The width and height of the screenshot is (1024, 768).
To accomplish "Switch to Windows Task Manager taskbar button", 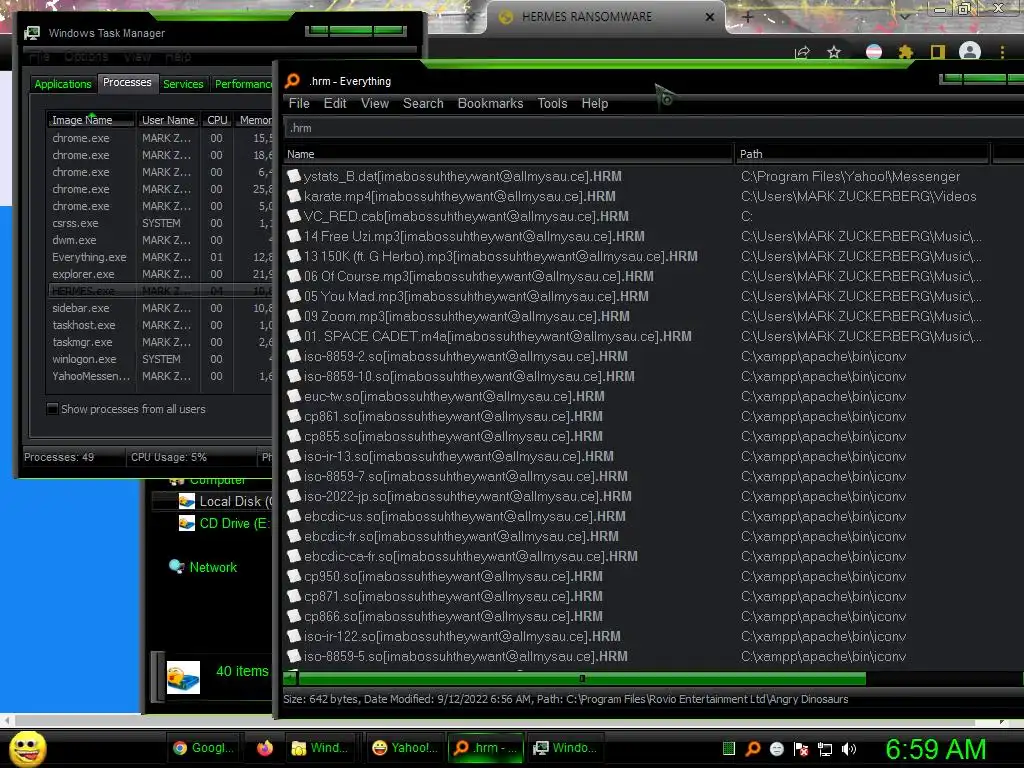I will [x=566, y=748].
